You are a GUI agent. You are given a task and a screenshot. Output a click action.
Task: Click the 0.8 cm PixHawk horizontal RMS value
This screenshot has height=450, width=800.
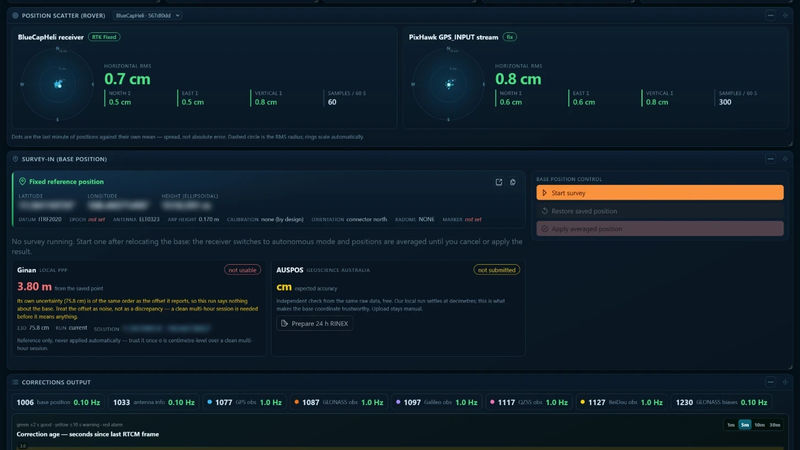518,79
